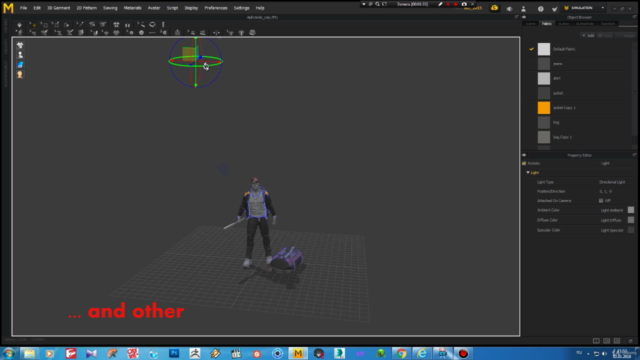Open the Script menu

click(x=172, y=8)
